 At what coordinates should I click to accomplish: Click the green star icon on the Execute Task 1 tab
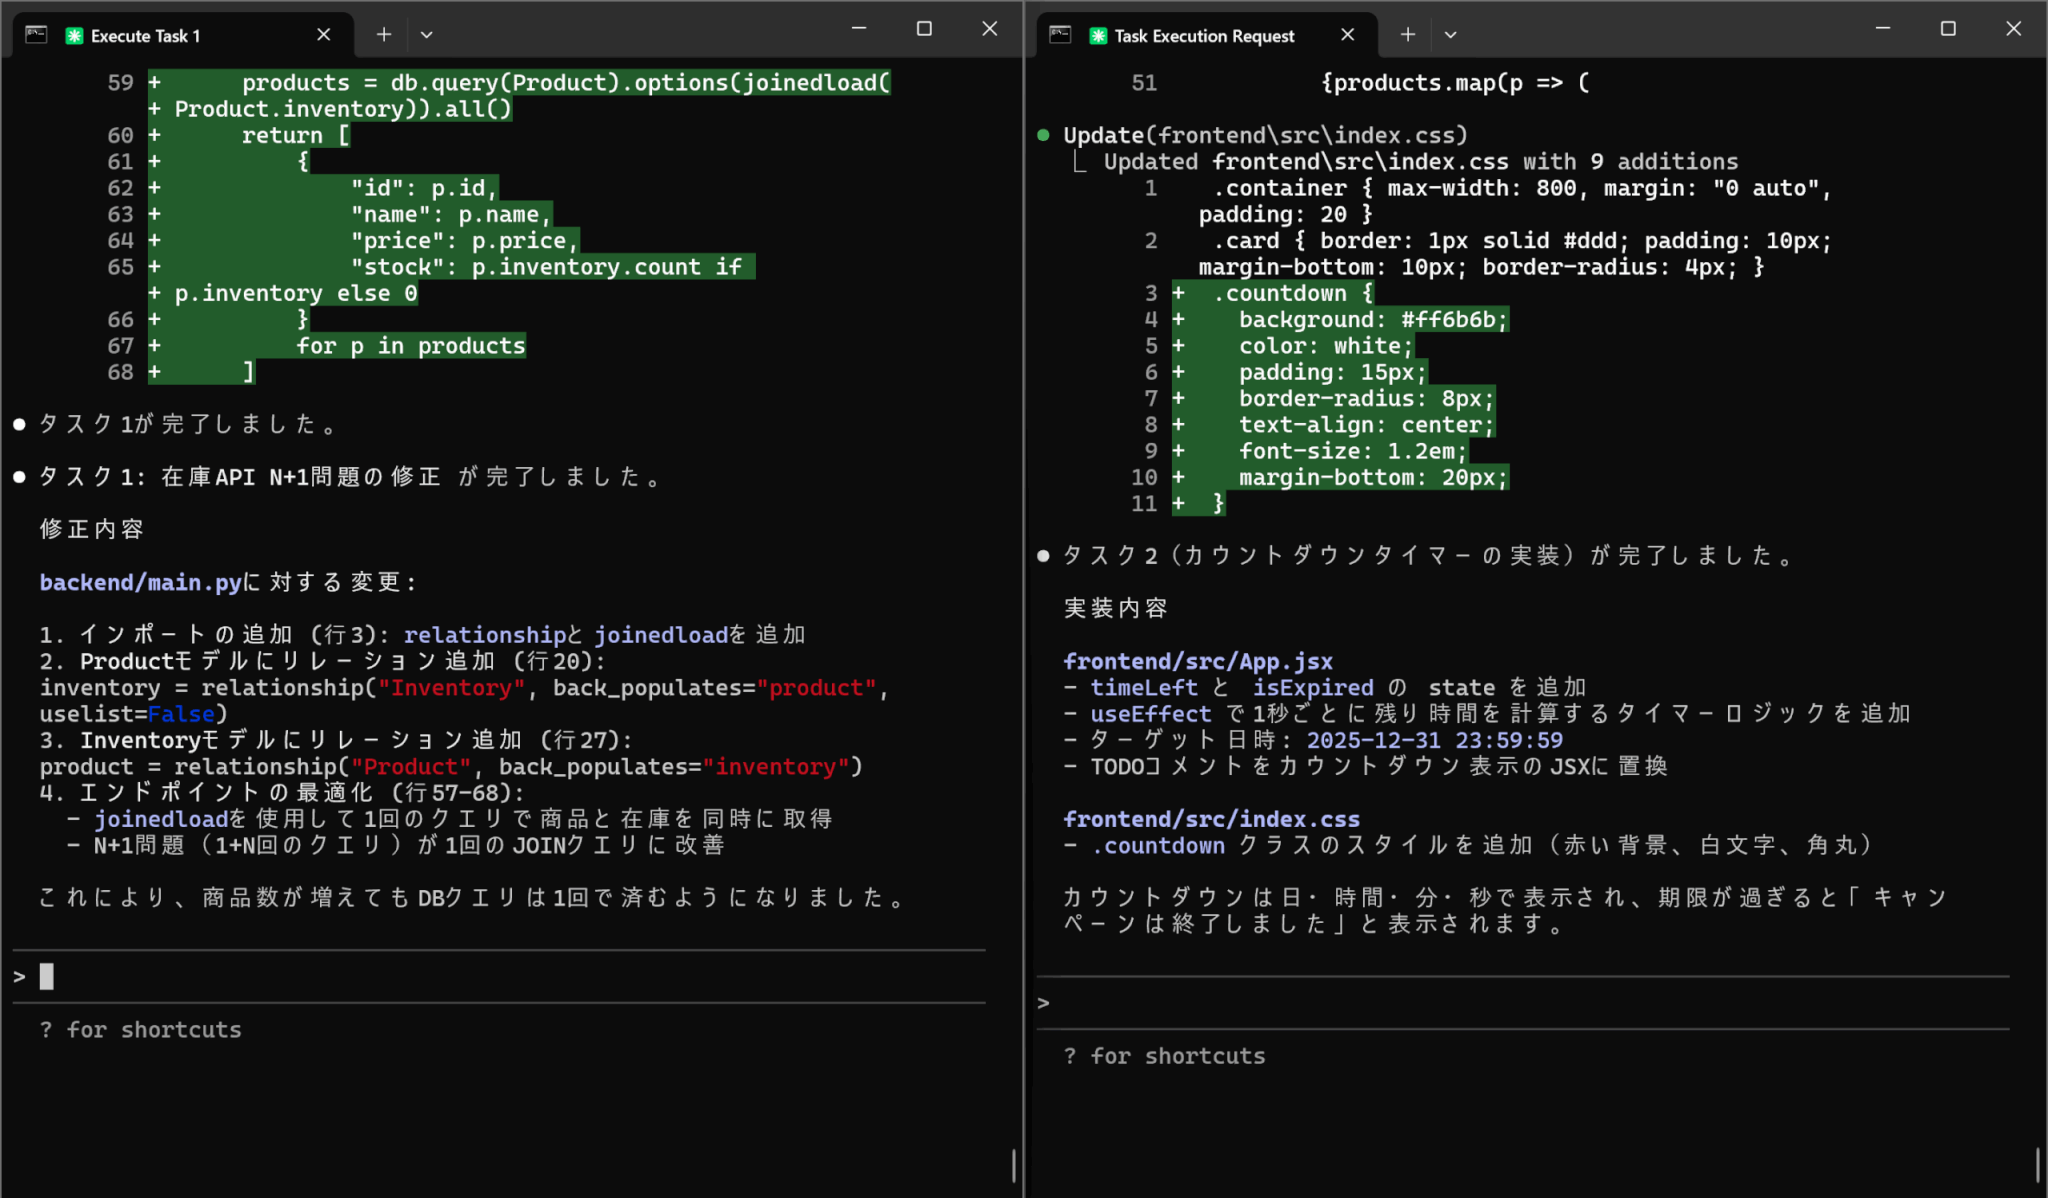click(x=74, y=36)
